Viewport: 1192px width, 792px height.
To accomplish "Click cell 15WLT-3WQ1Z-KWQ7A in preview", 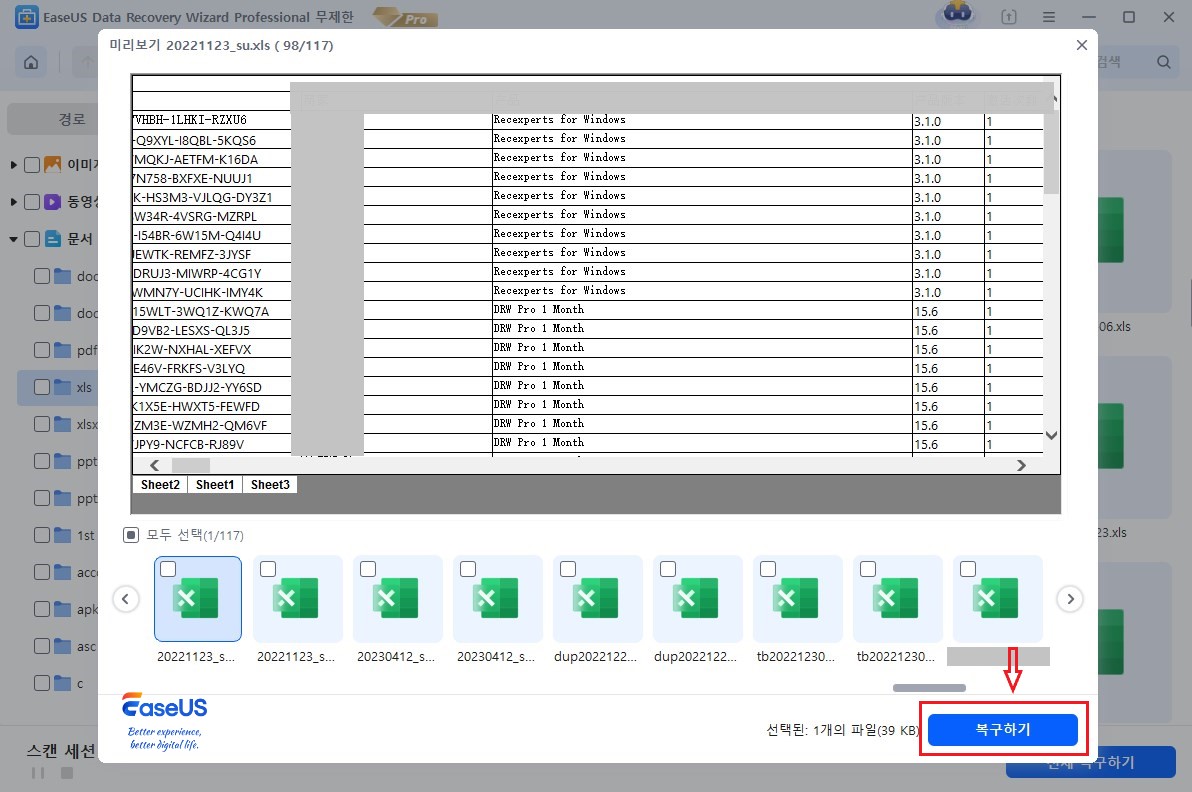I will click(211, 311).
